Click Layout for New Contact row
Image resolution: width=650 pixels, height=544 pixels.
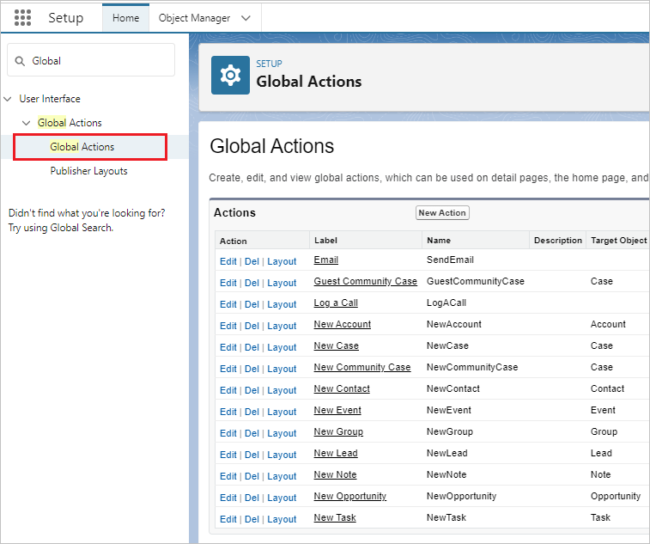(282, 391)
